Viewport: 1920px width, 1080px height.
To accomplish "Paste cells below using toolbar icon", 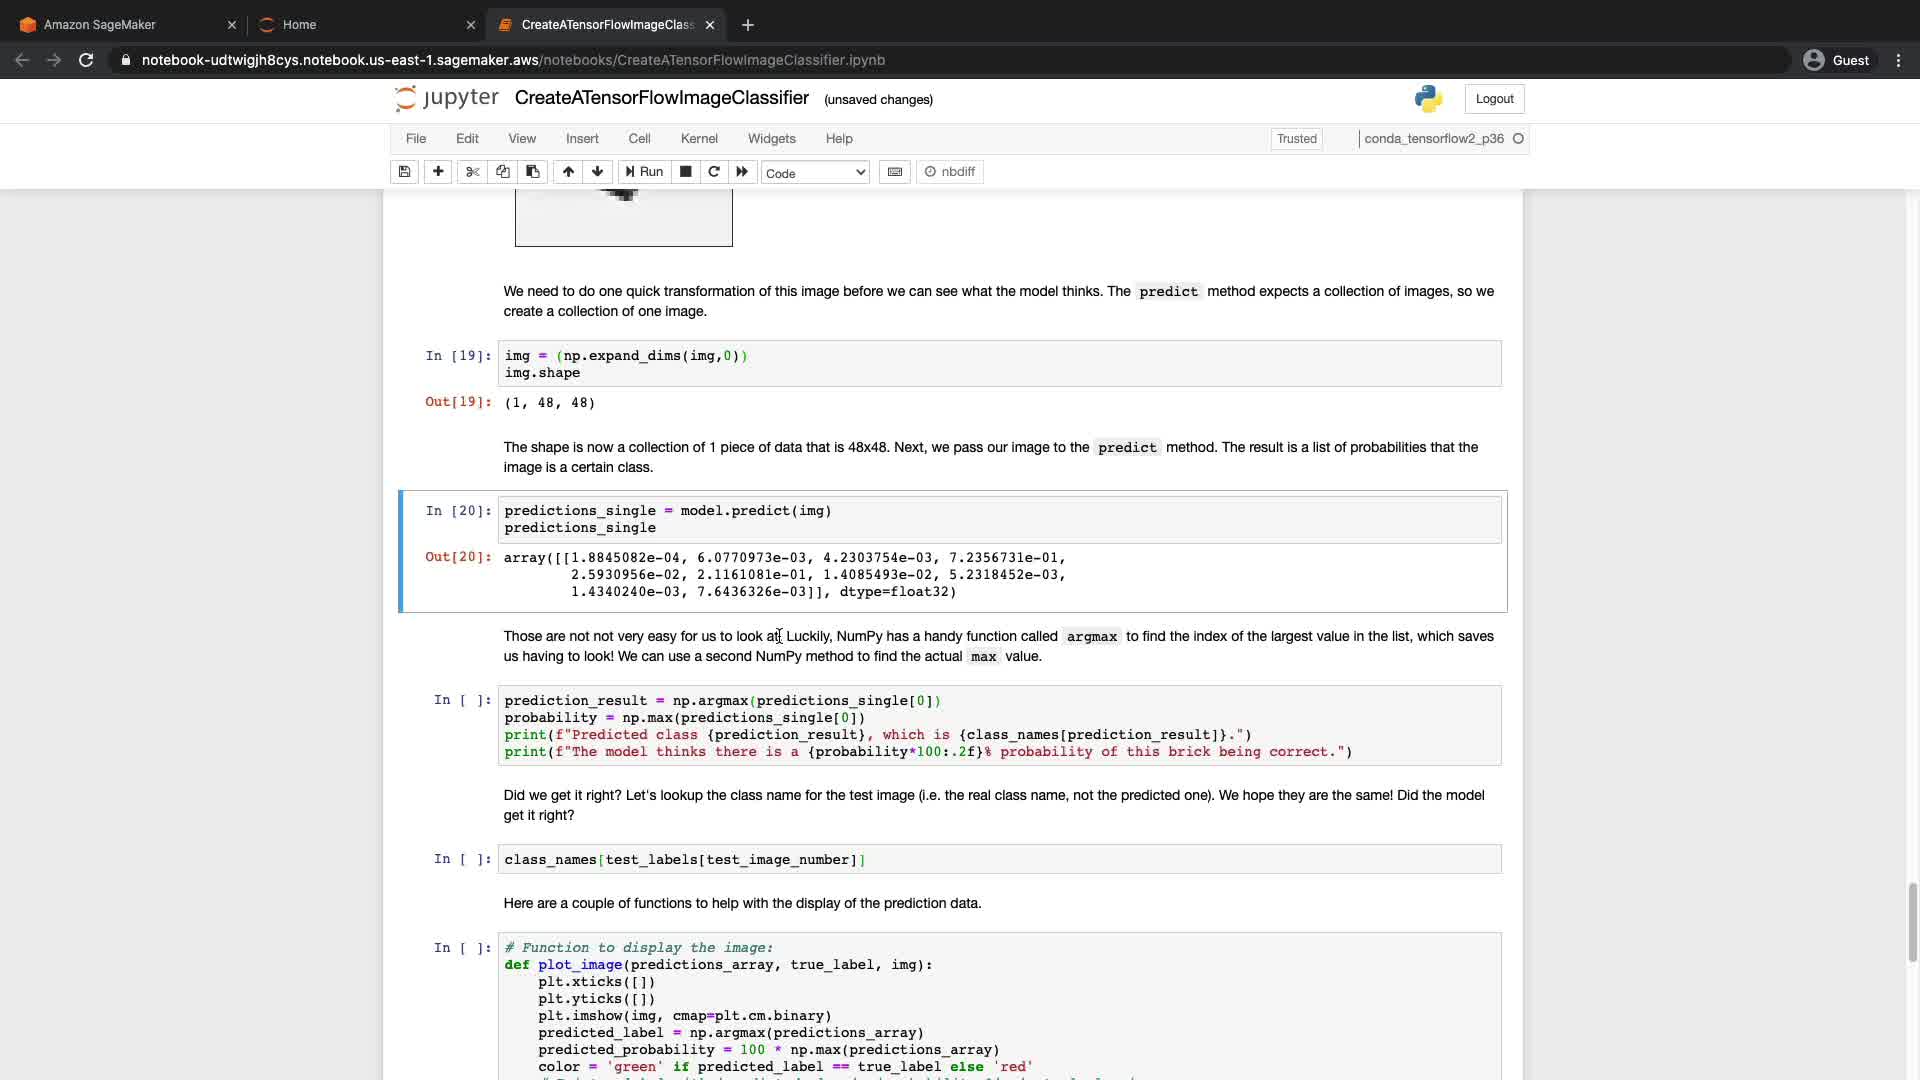I will [x=533, y=172].
